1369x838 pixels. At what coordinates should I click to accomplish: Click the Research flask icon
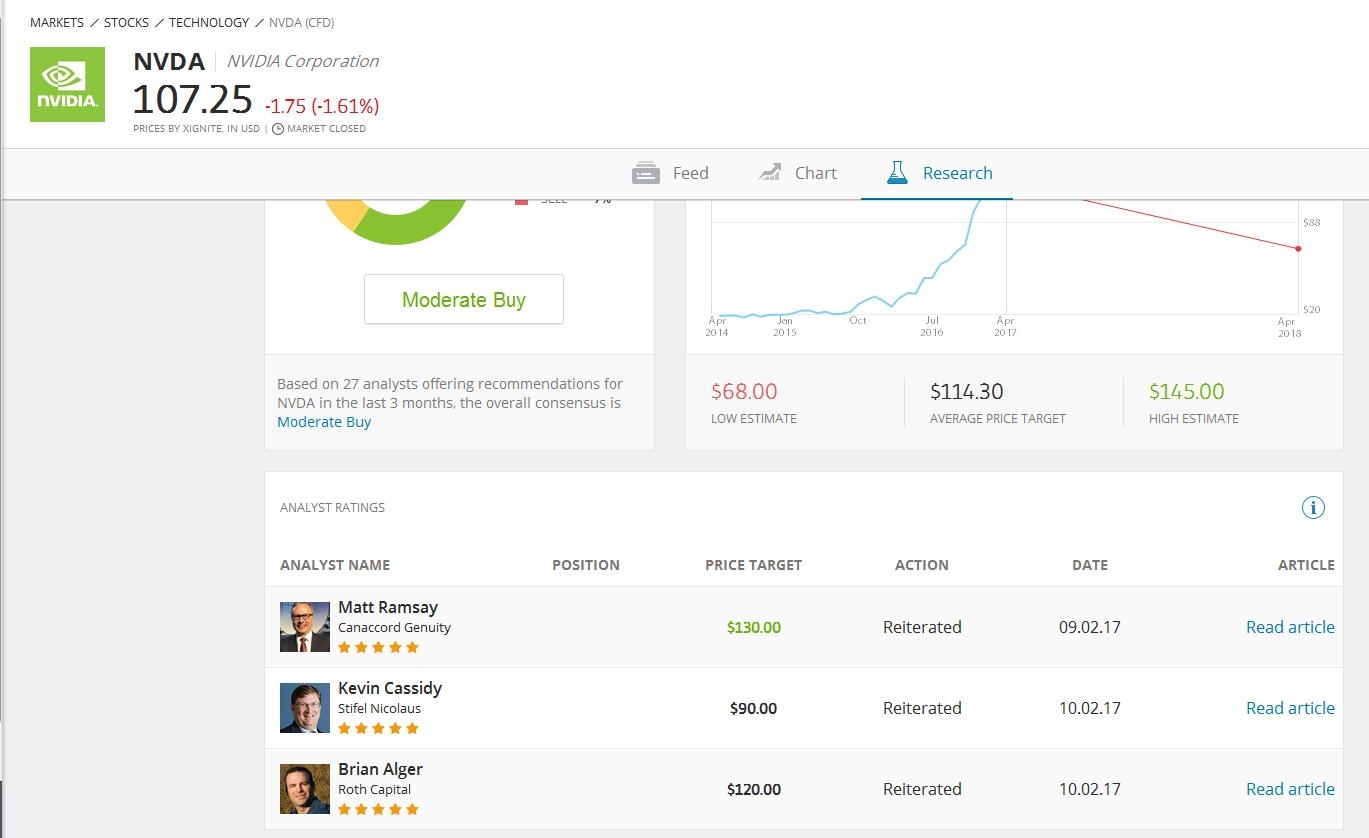tap(897, 172)
